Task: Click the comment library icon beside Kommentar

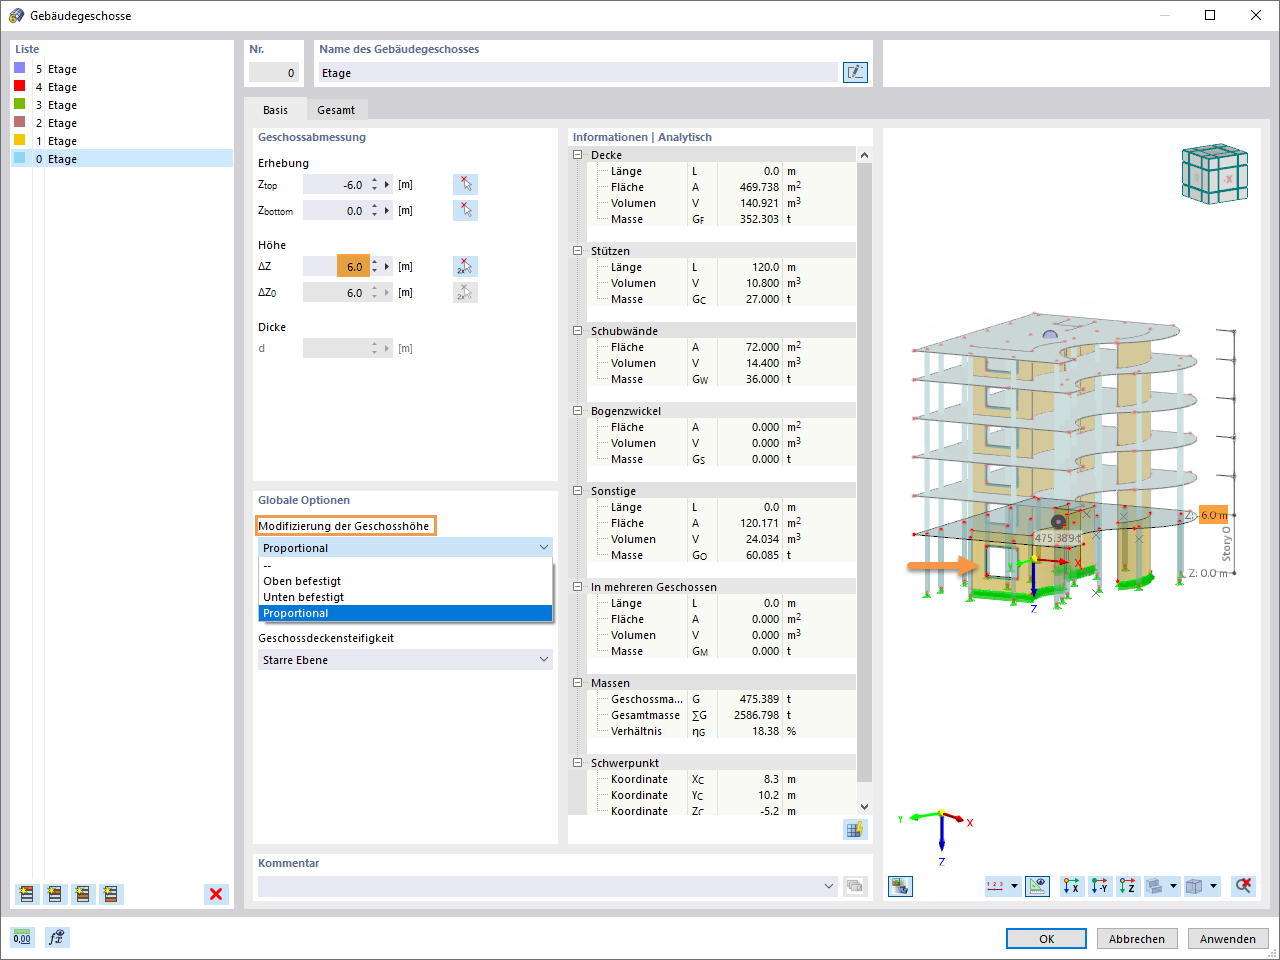Action: 855,886
